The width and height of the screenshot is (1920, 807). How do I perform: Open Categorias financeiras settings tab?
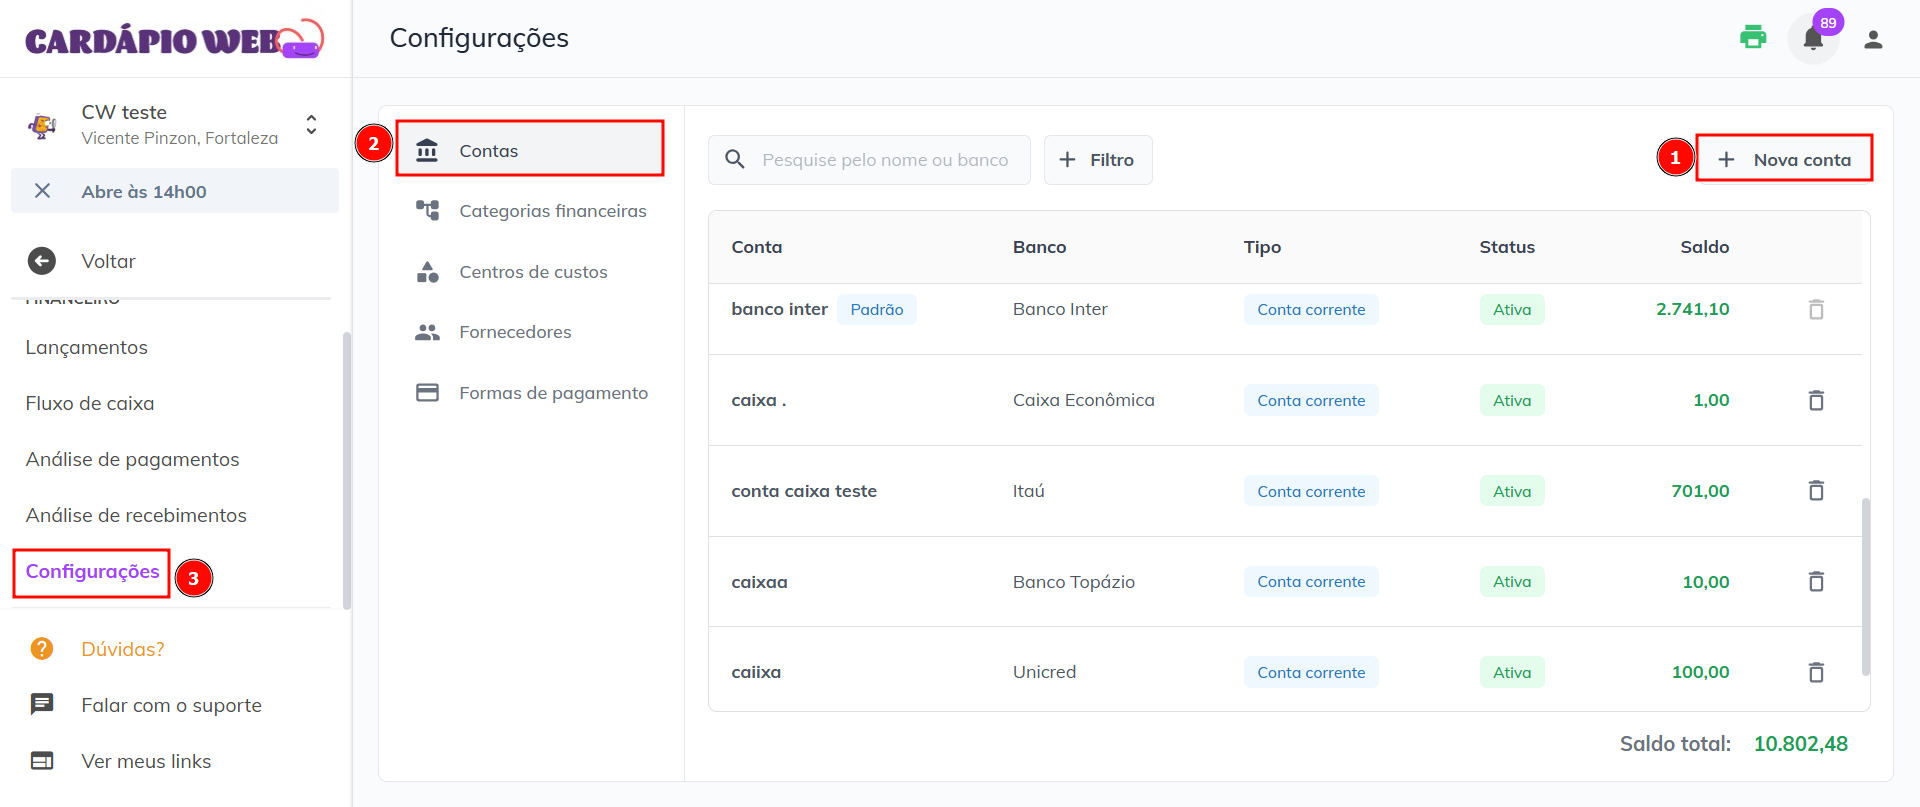tap(552, 211)
